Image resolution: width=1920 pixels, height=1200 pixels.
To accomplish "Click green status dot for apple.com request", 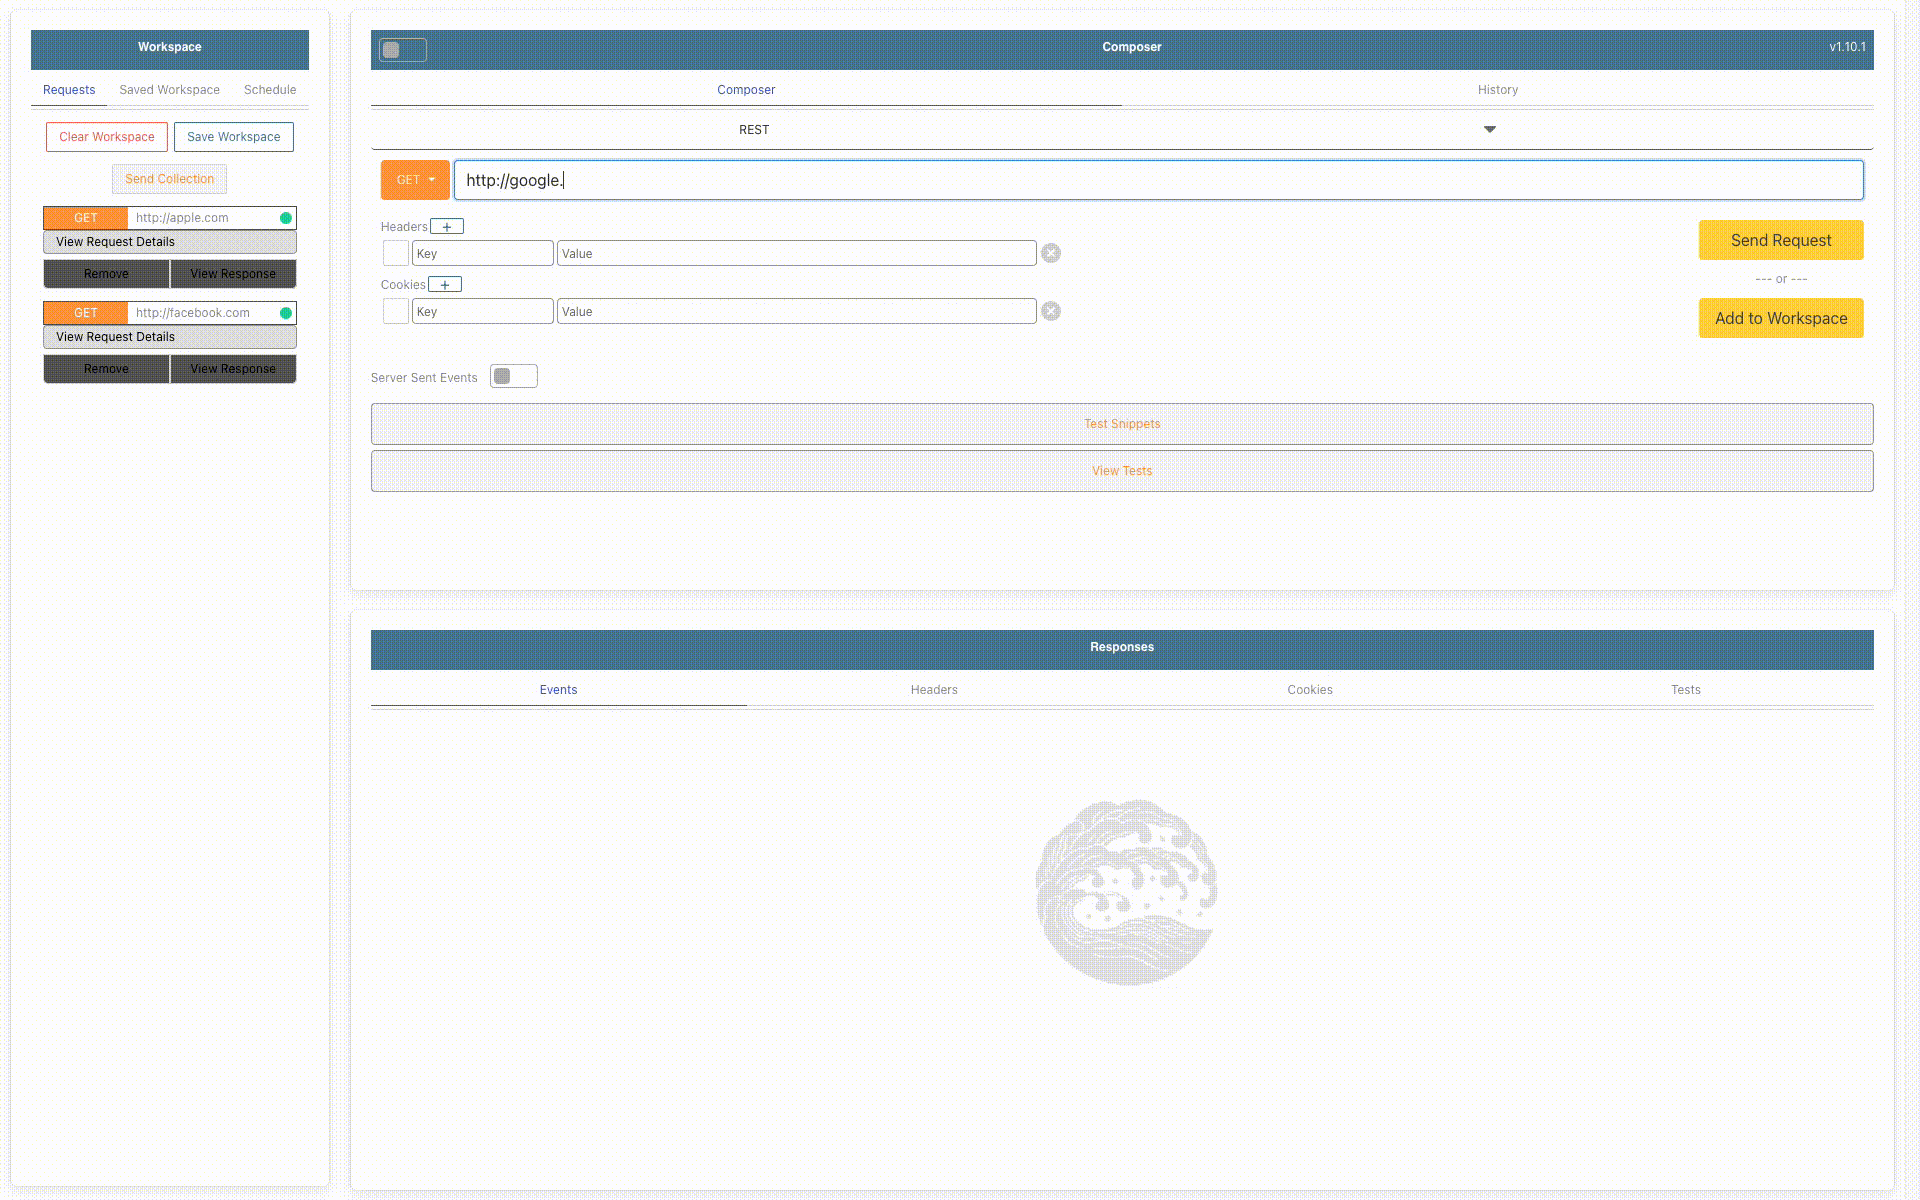I will coord(286,218).
